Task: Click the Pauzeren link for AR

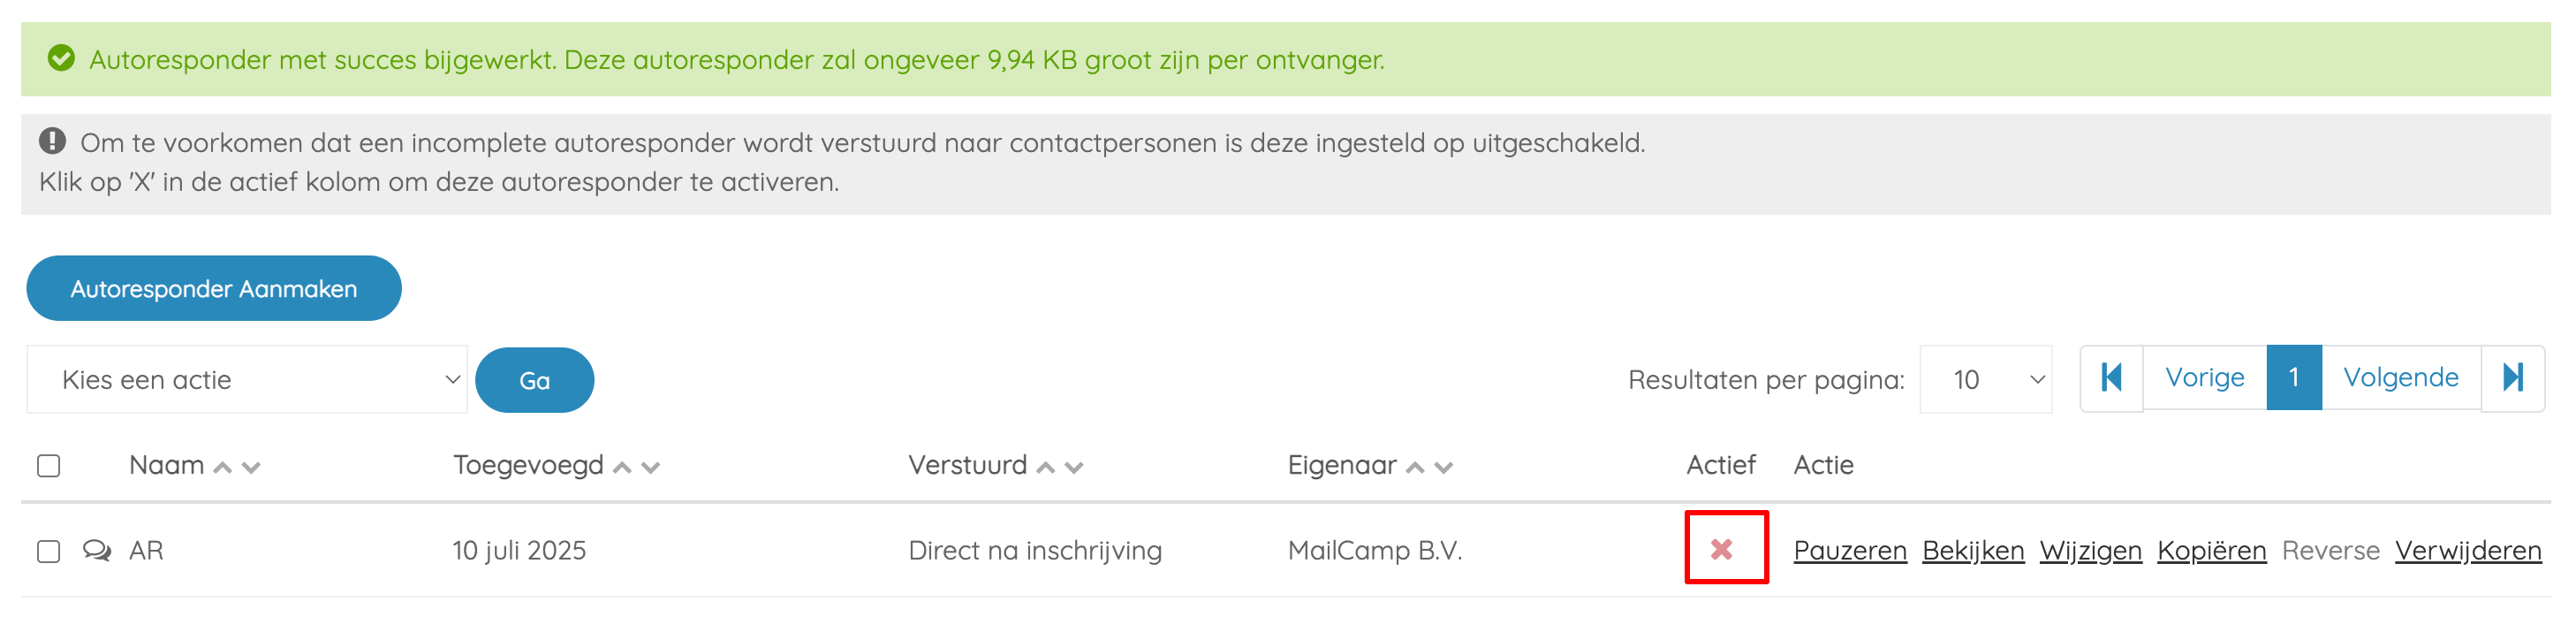Action: coord(1850,550)
